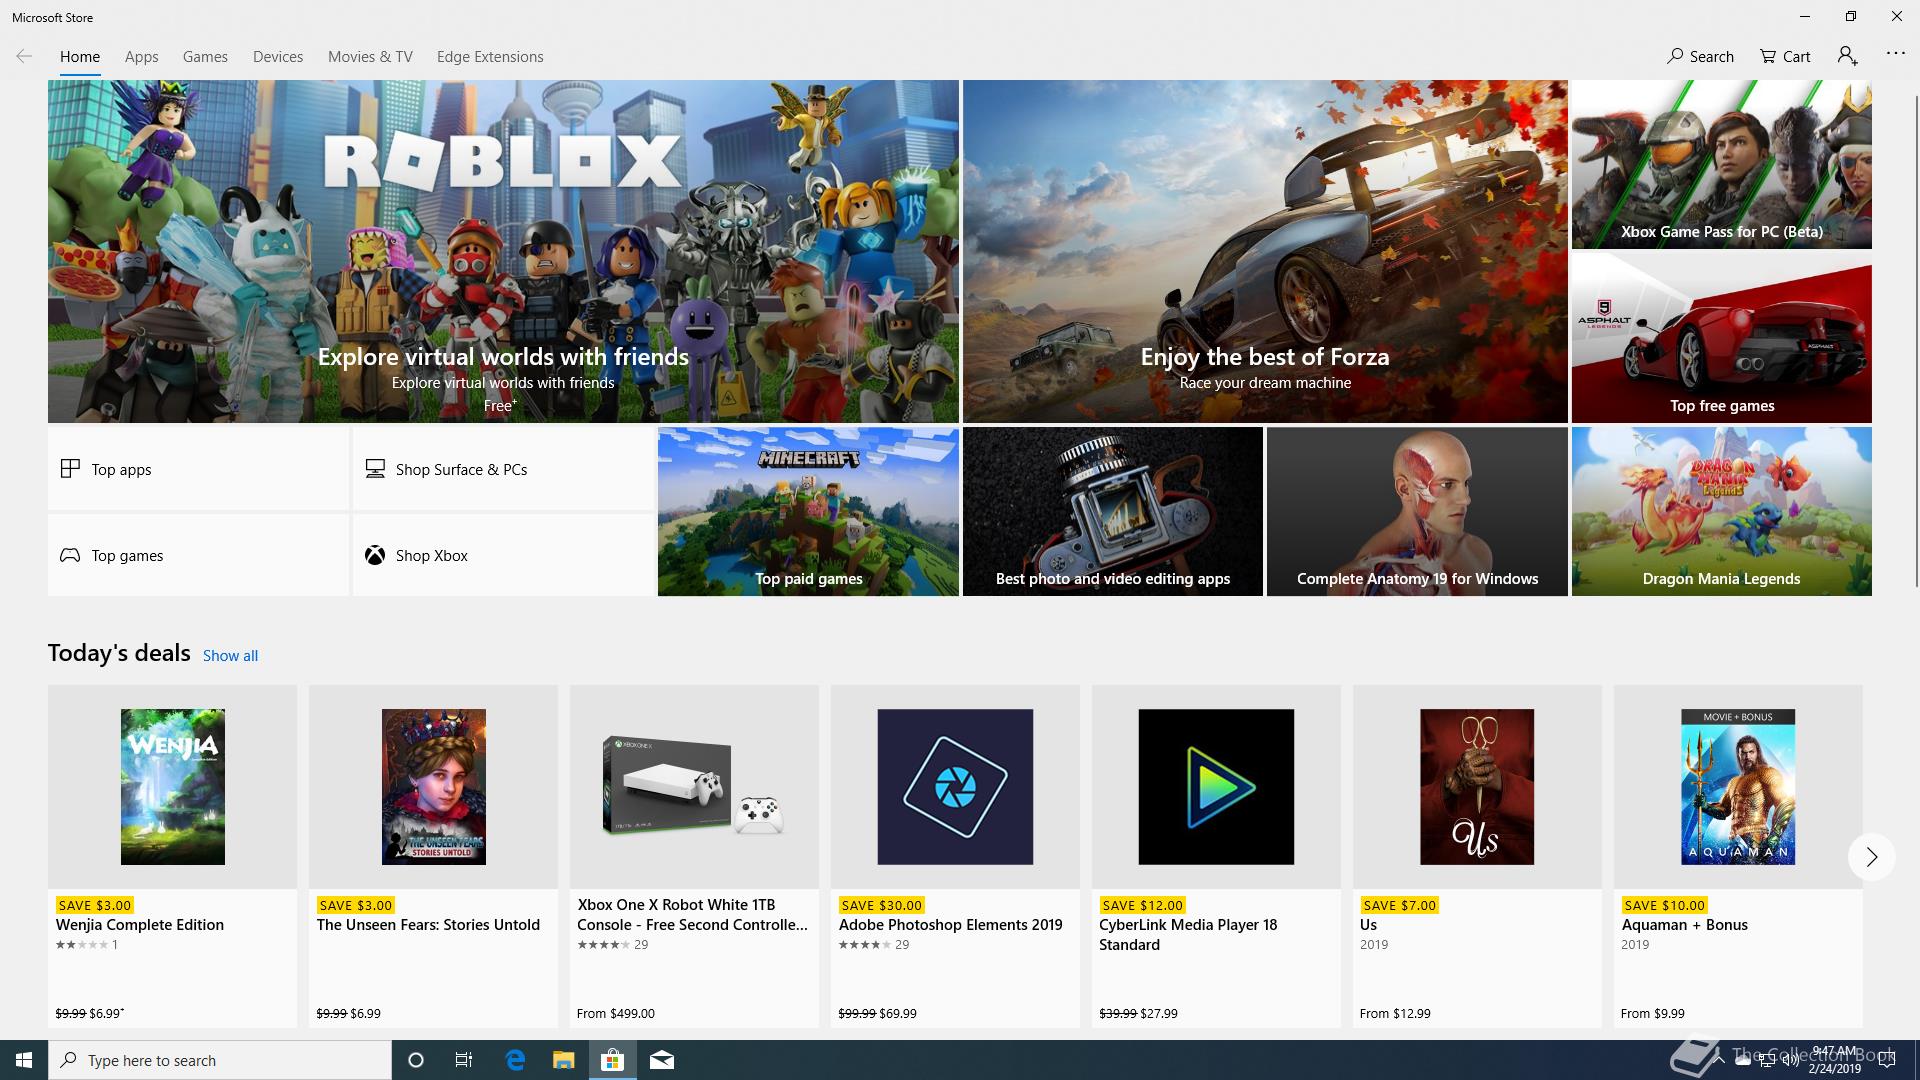Viewport: 1920px width, 1080px height.
Task: Click the Top apps grid icon
Action: click(x=70, y=468)
